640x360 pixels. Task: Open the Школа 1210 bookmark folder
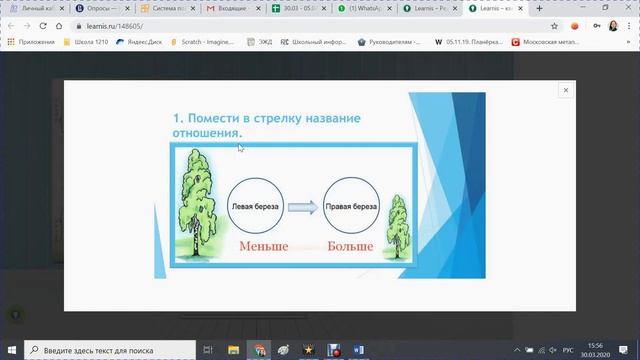click(86, 42)
